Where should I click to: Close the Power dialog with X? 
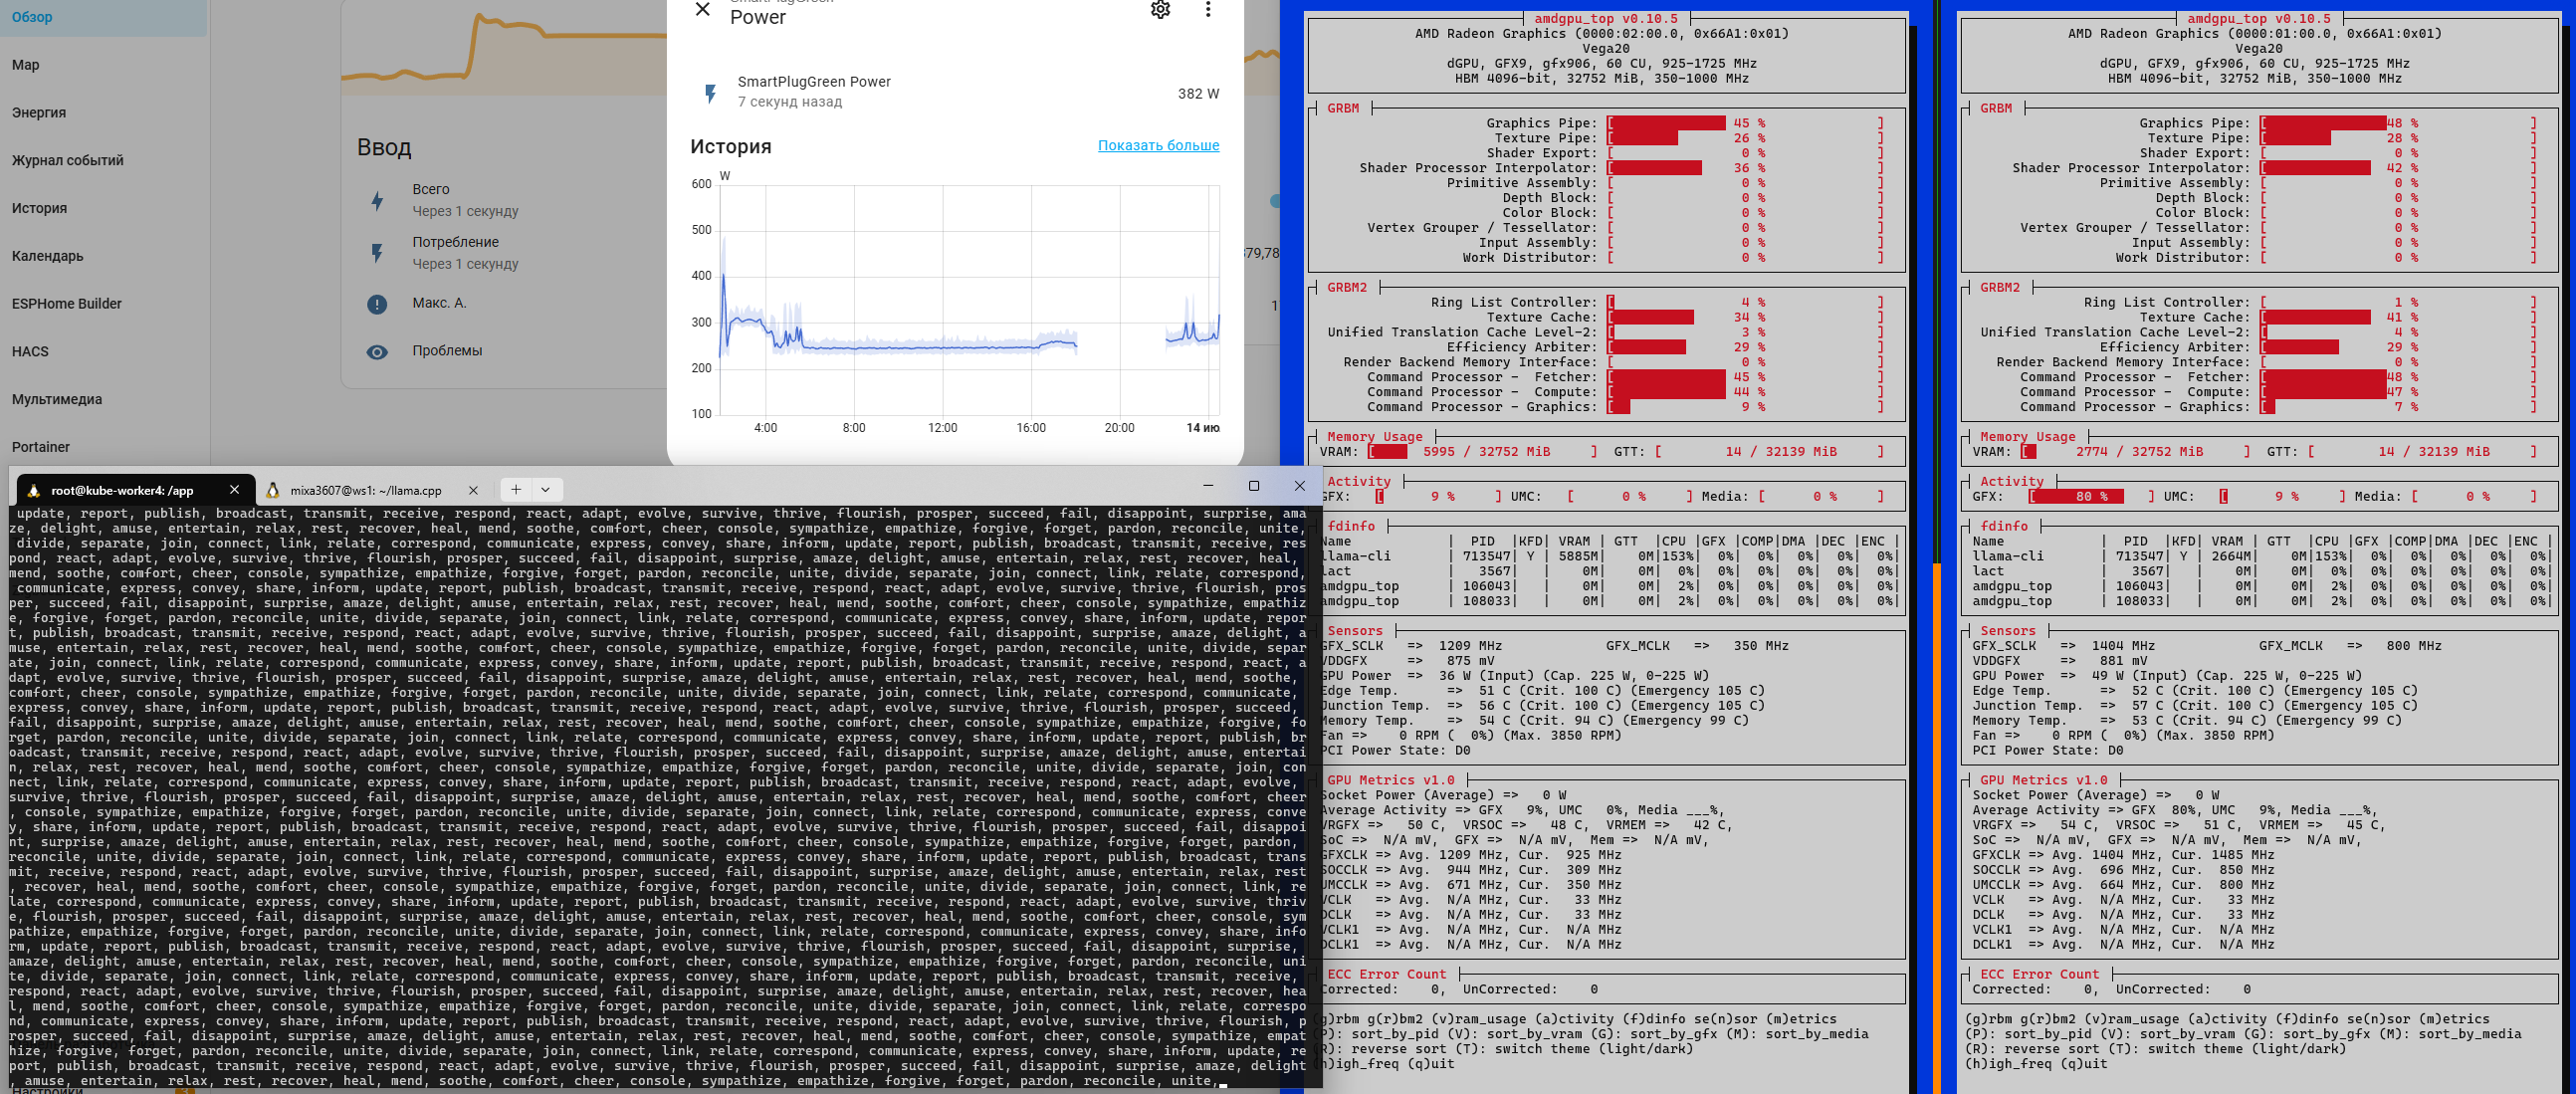(703, 9)
